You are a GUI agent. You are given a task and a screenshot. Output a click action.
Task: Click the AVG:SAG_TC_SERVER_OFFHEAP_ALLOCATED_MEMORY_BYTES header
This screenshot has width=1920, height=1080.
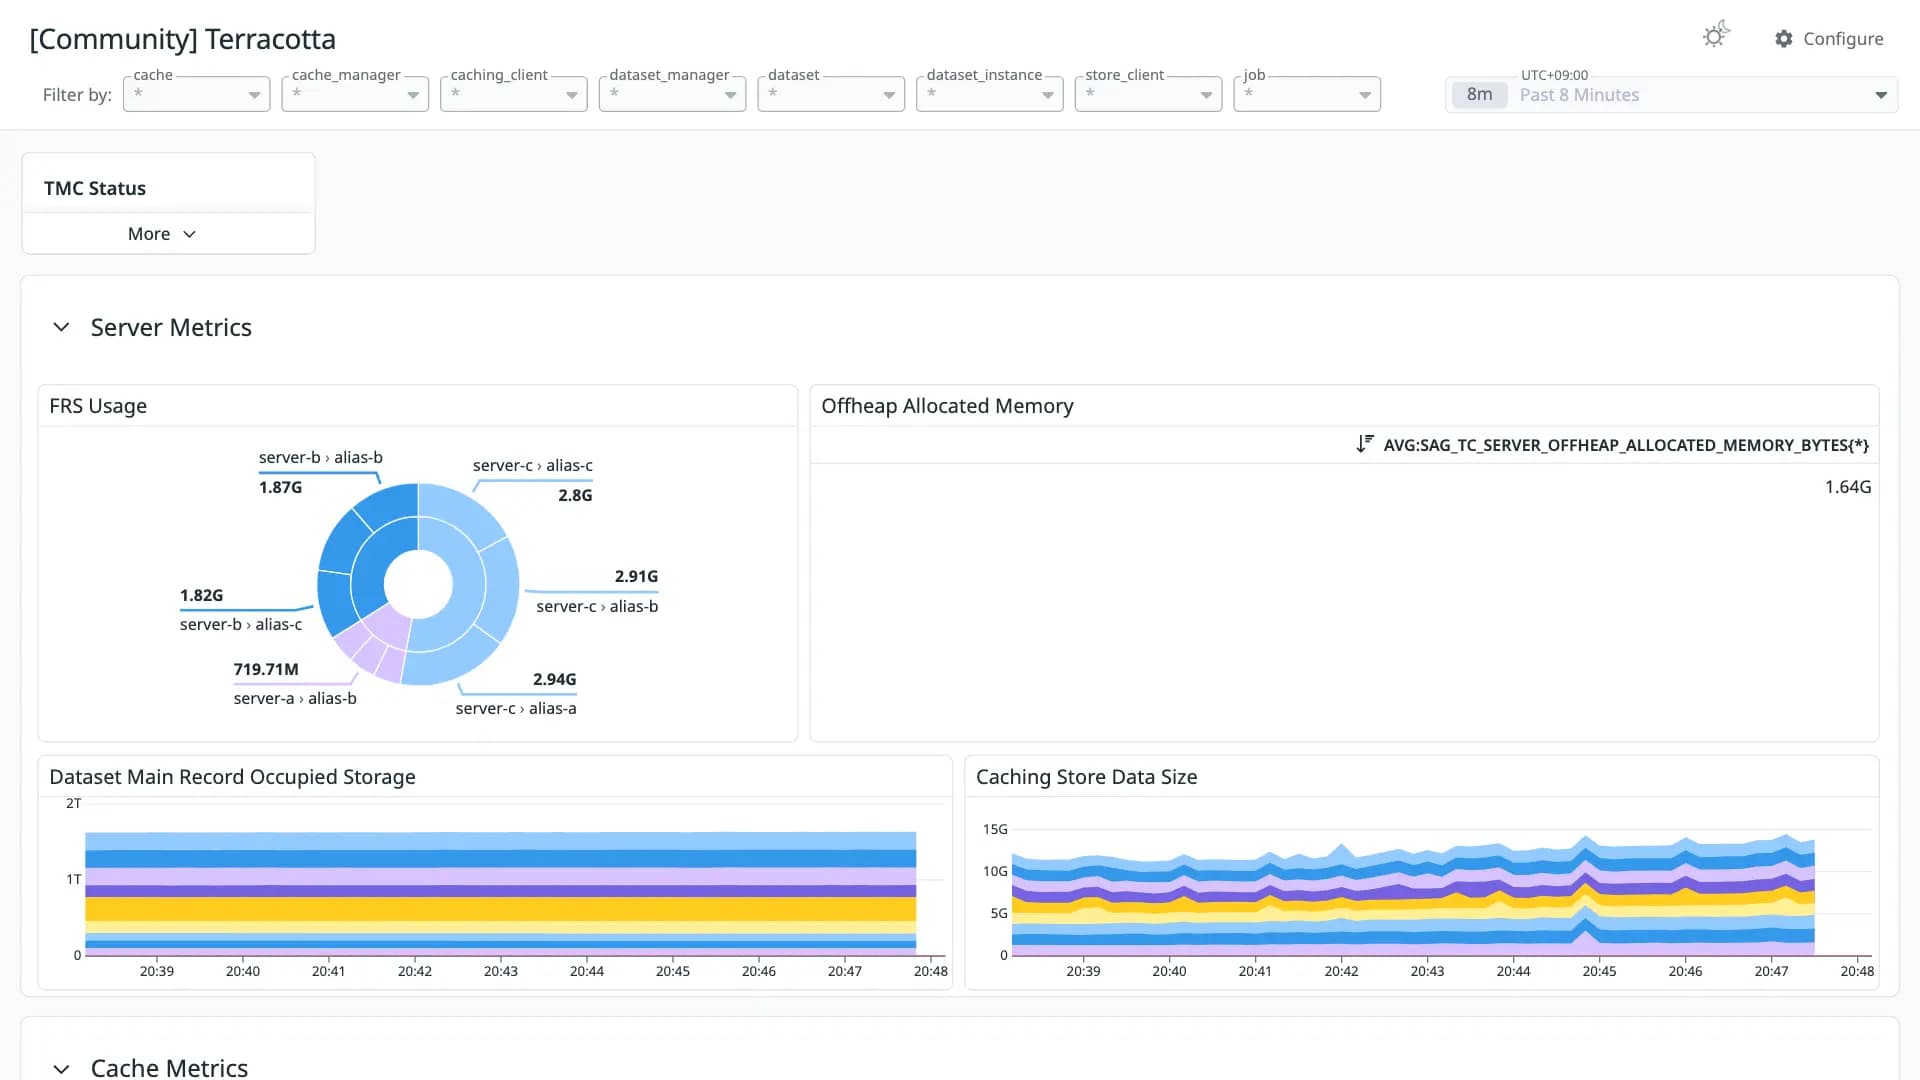tap(1626, 445)
